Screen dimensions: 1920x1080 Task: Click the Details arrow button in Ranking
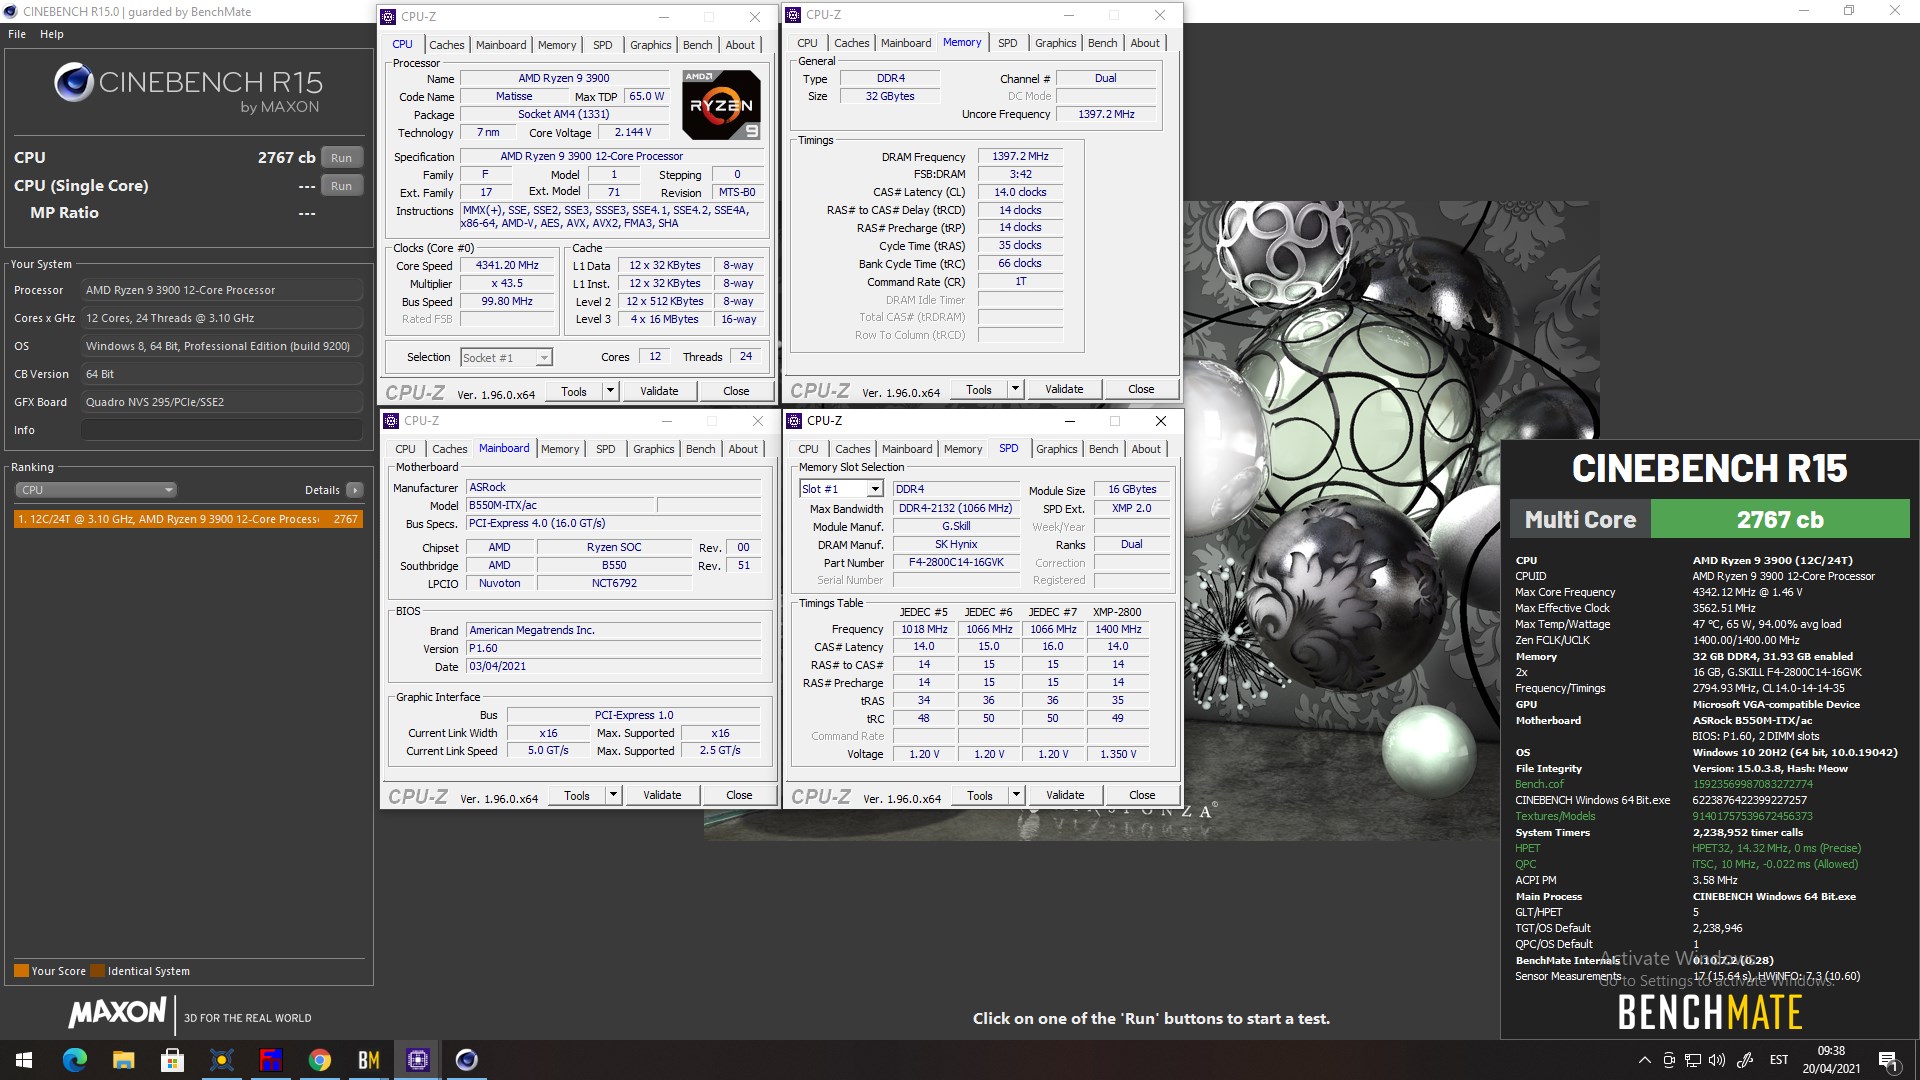pos(355,490)
